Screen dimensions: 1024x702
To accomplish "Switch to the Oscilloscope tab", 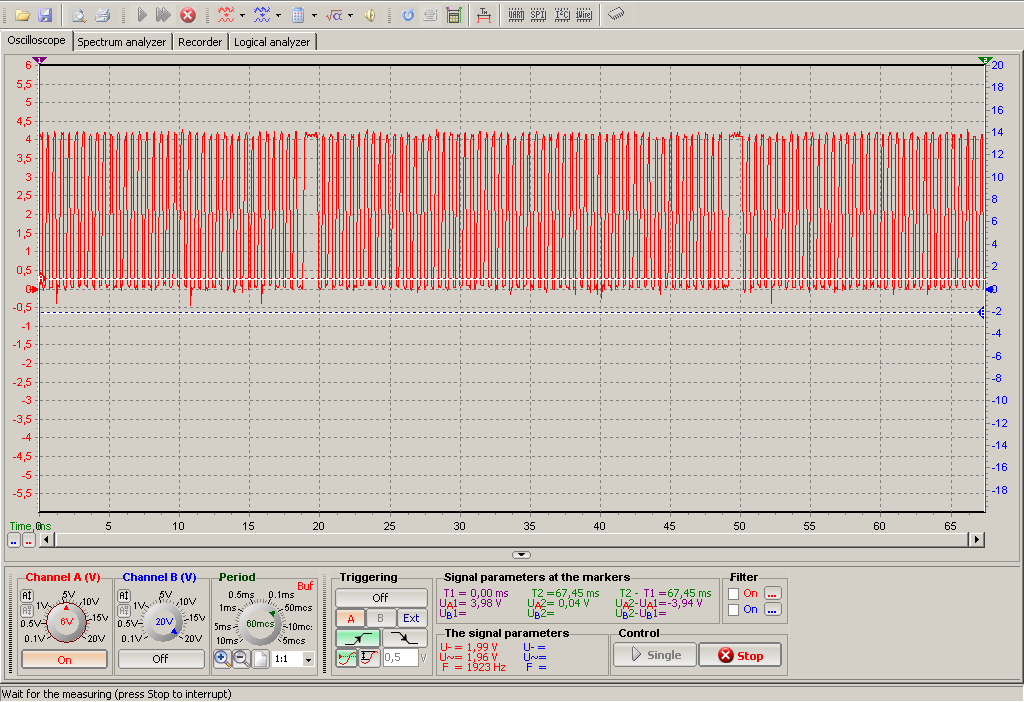I will tap(37, 40).
